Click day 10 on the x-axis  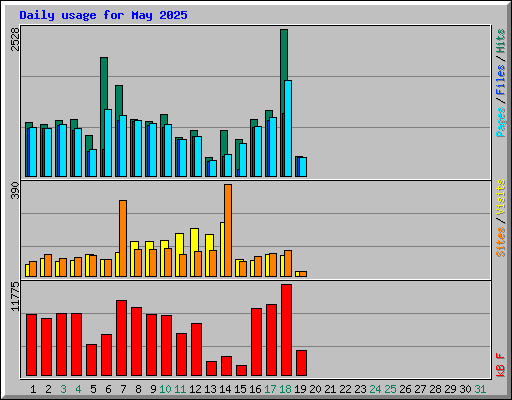click(165, 389)
